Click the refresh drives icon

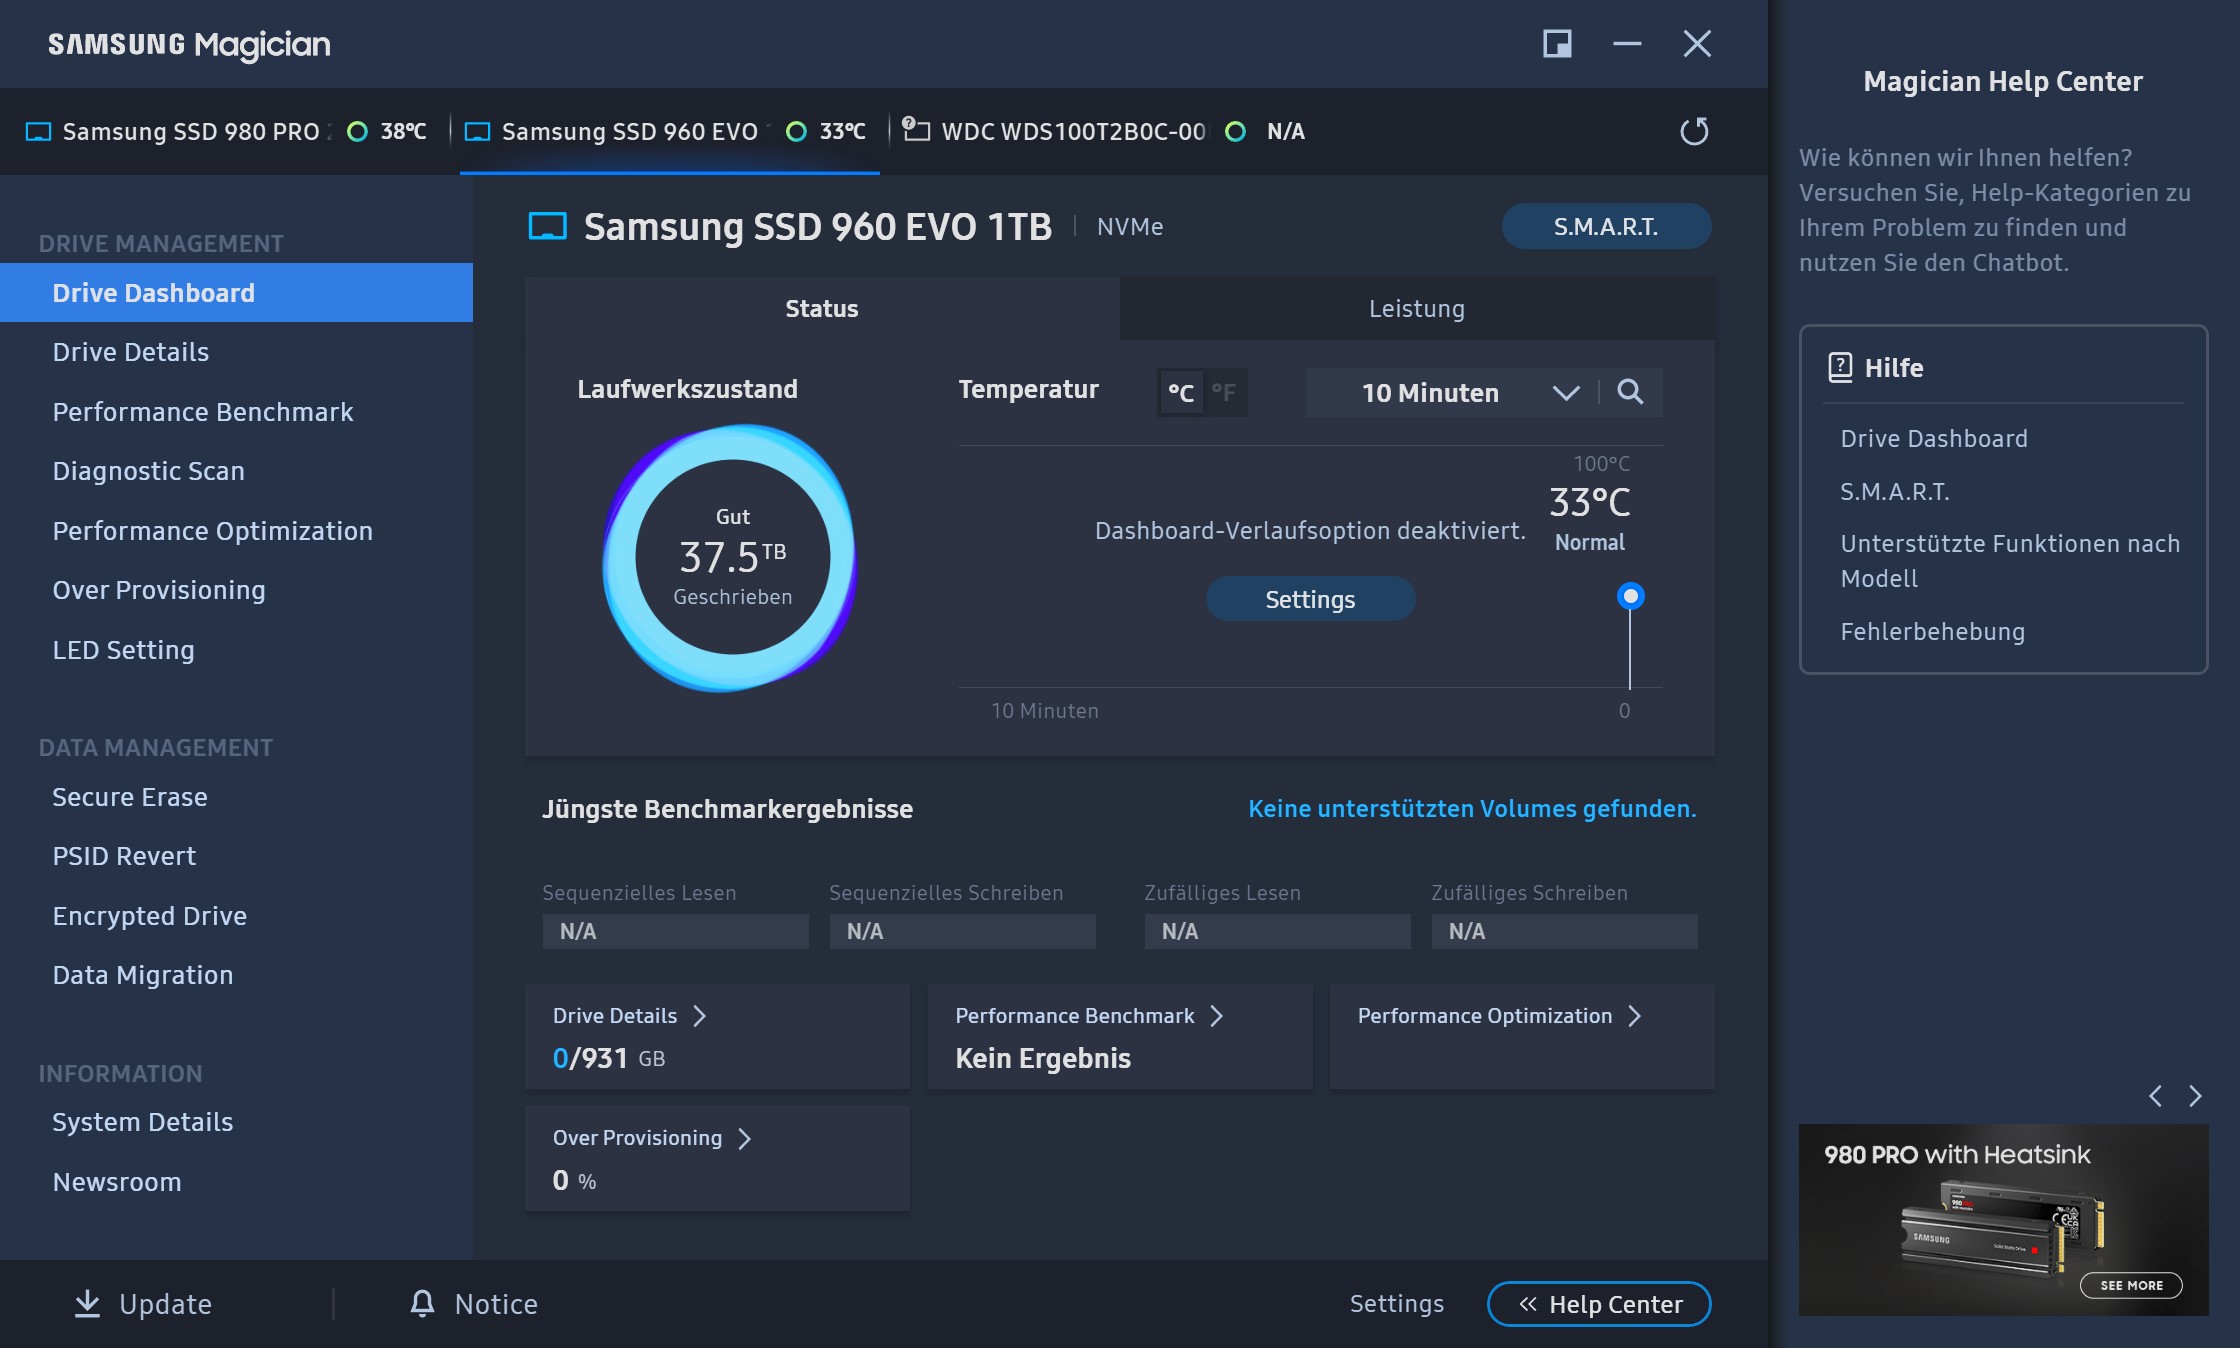click(1694, 131)
